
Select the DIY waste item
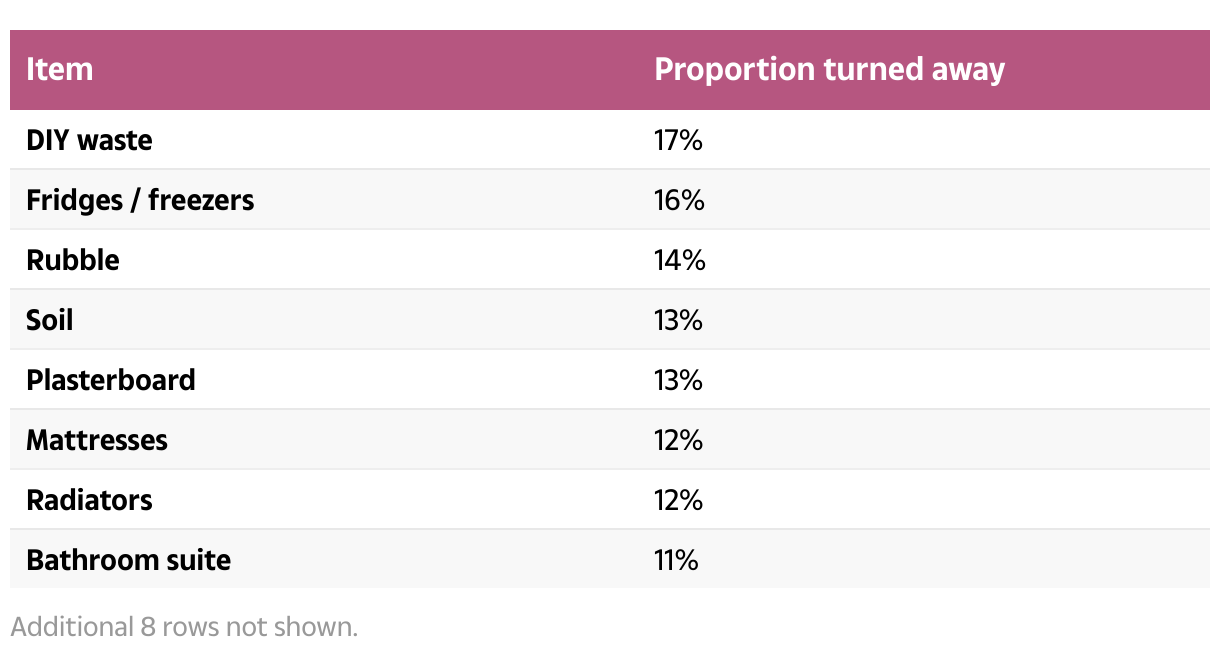tap(89, 140)
